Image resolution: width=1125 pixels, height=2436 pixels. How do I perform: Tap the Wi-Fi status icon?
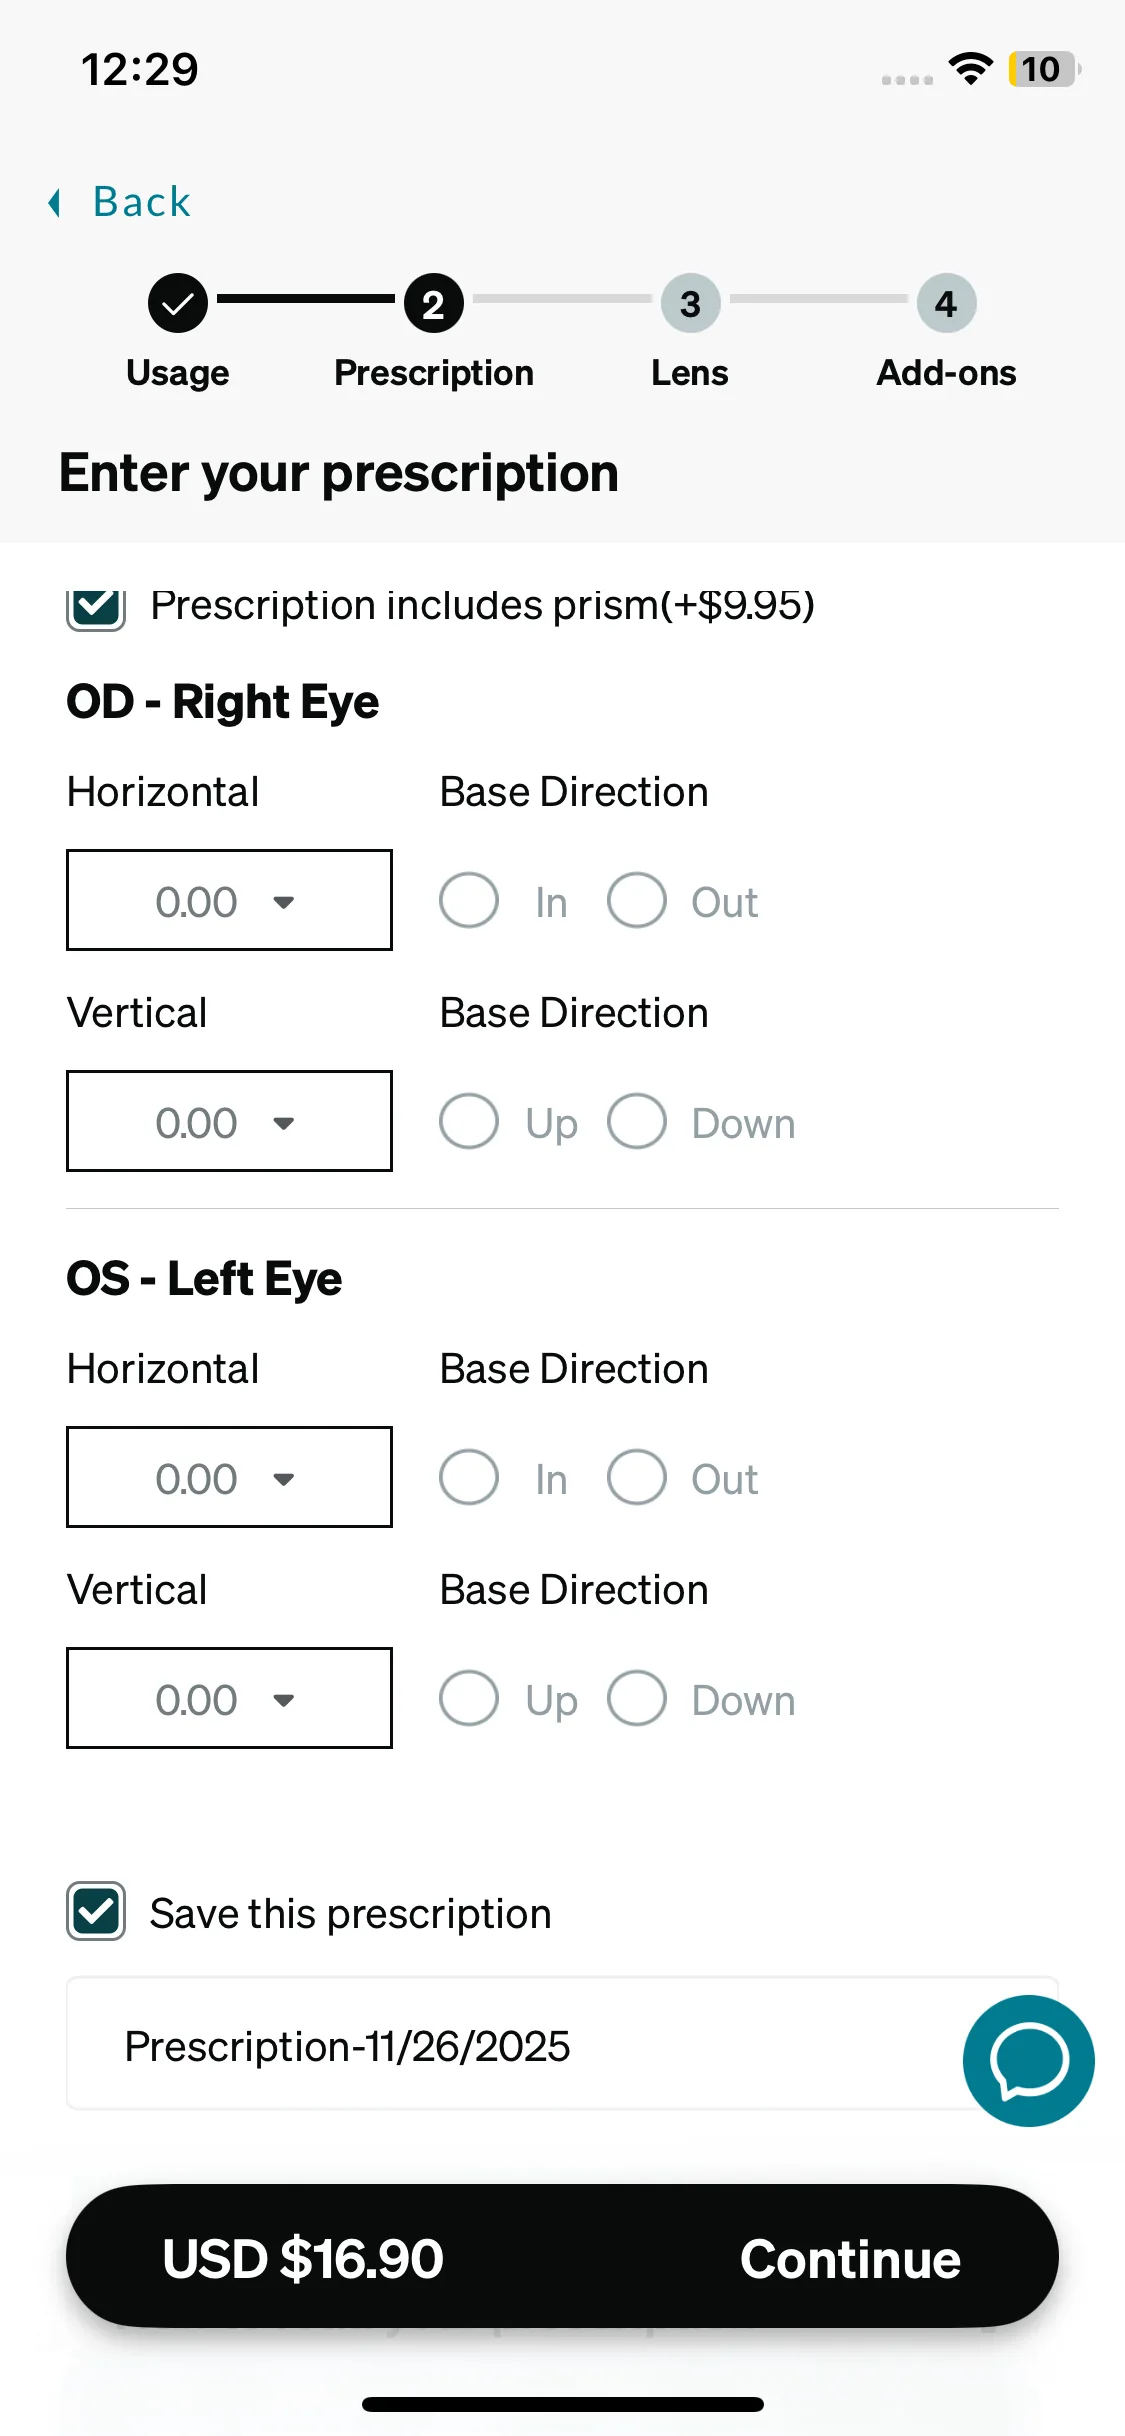pyautogui.click(x=970, y=69)
